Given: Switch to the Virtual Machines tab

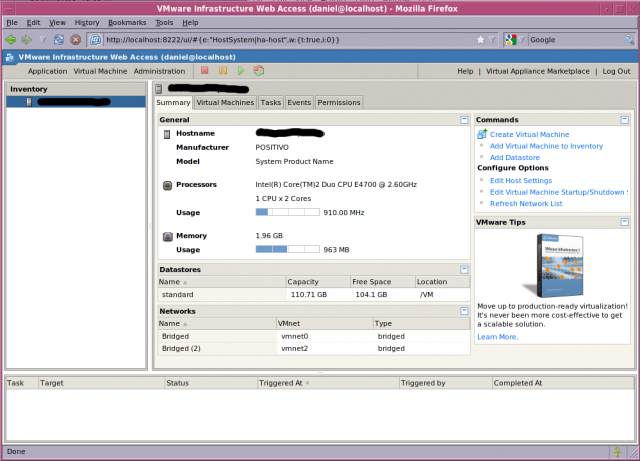Looking at the screenshot, I should click(225, 102).
